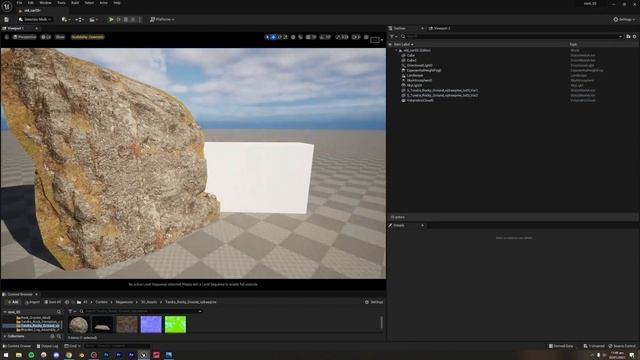Select the translate transform tool in viewport
The width and height of the screenshot is (640, 360).
coord(273,37)
